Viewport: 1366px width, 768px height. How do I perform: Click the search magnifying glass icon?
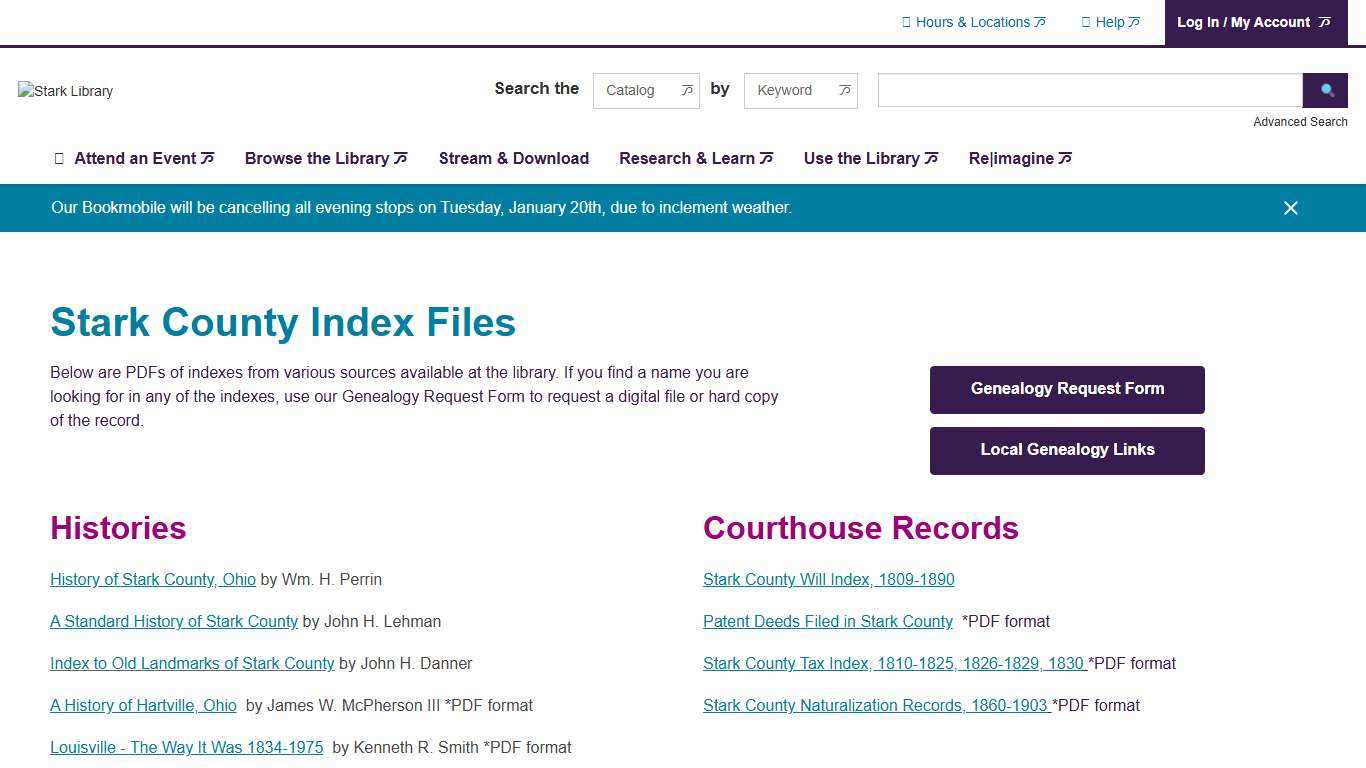click(1325, 90)
